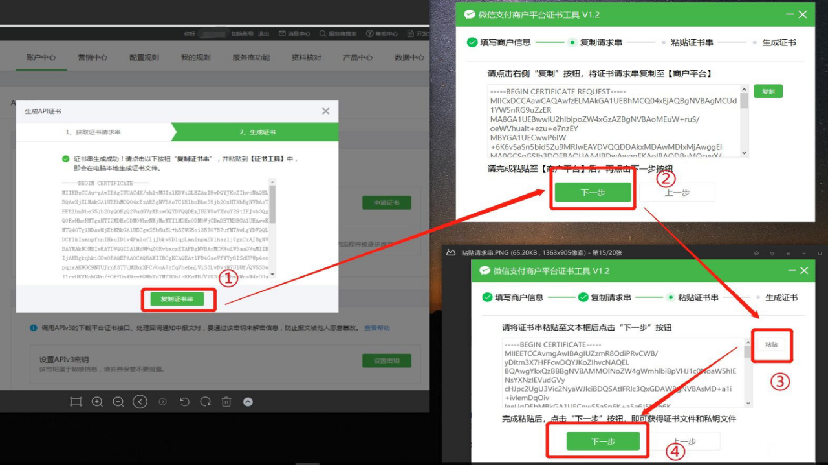The height and width of the screenshot is (465, 828).
Task: Click the BEGIN CERTIFICATE paste text box
Action: (x=623, y=373)
